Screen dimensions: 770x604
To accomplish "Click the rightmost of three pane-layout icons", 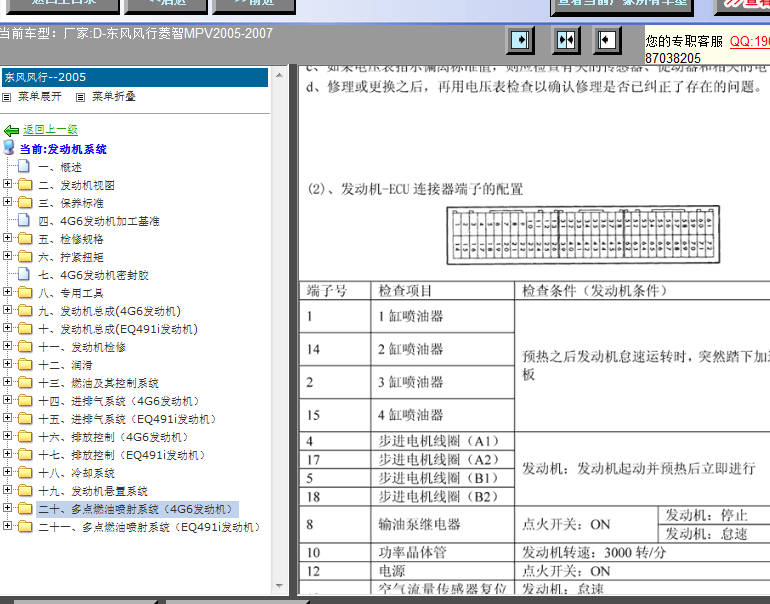I will coord(607,41).
